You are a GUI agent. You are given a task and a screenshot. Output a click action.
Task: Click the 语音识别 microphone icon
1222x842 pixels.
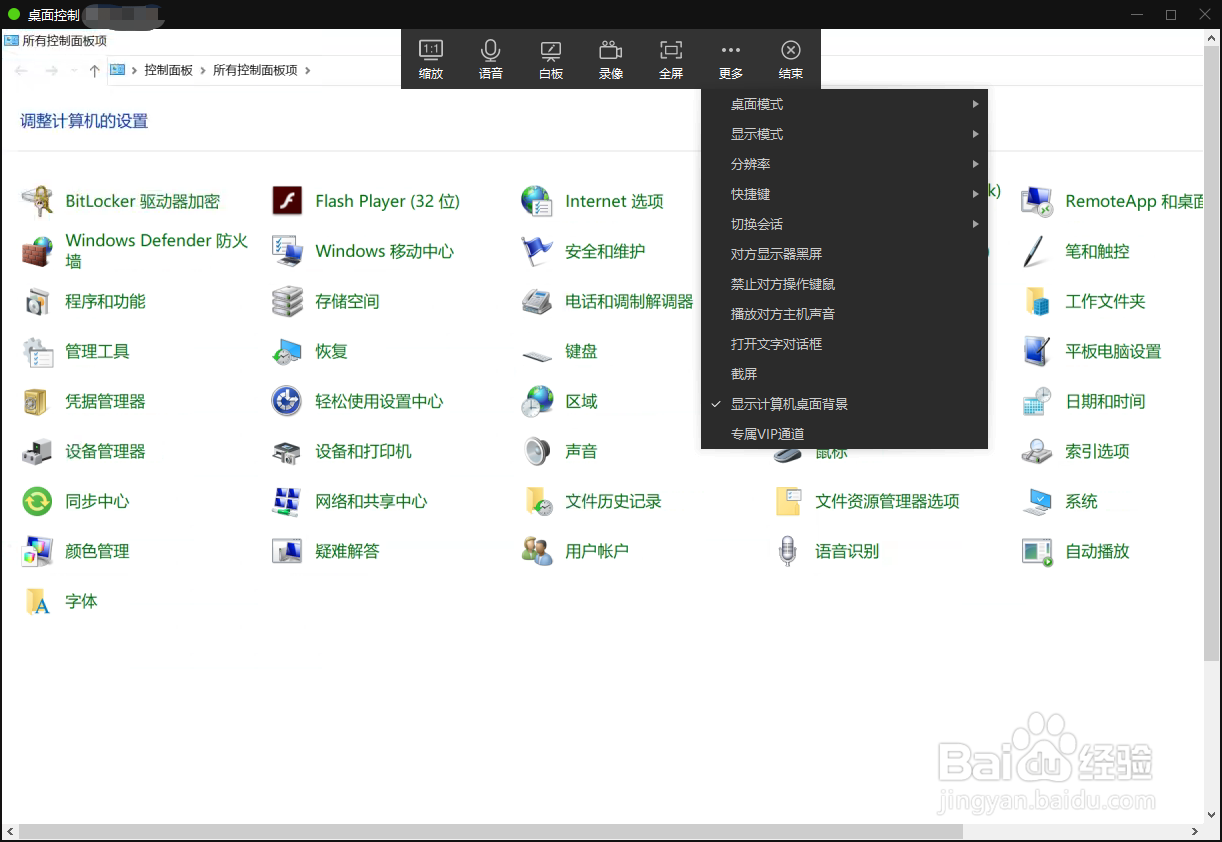(x=787, y=551)
